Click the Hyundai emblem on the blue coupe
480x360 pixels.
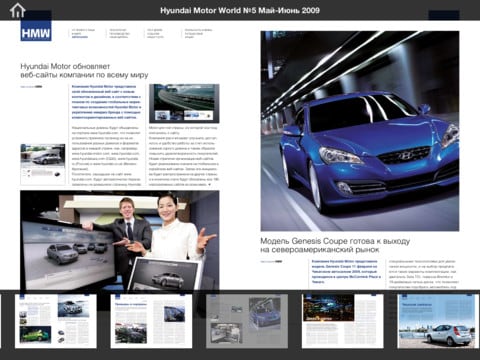(x=405, y=156)
